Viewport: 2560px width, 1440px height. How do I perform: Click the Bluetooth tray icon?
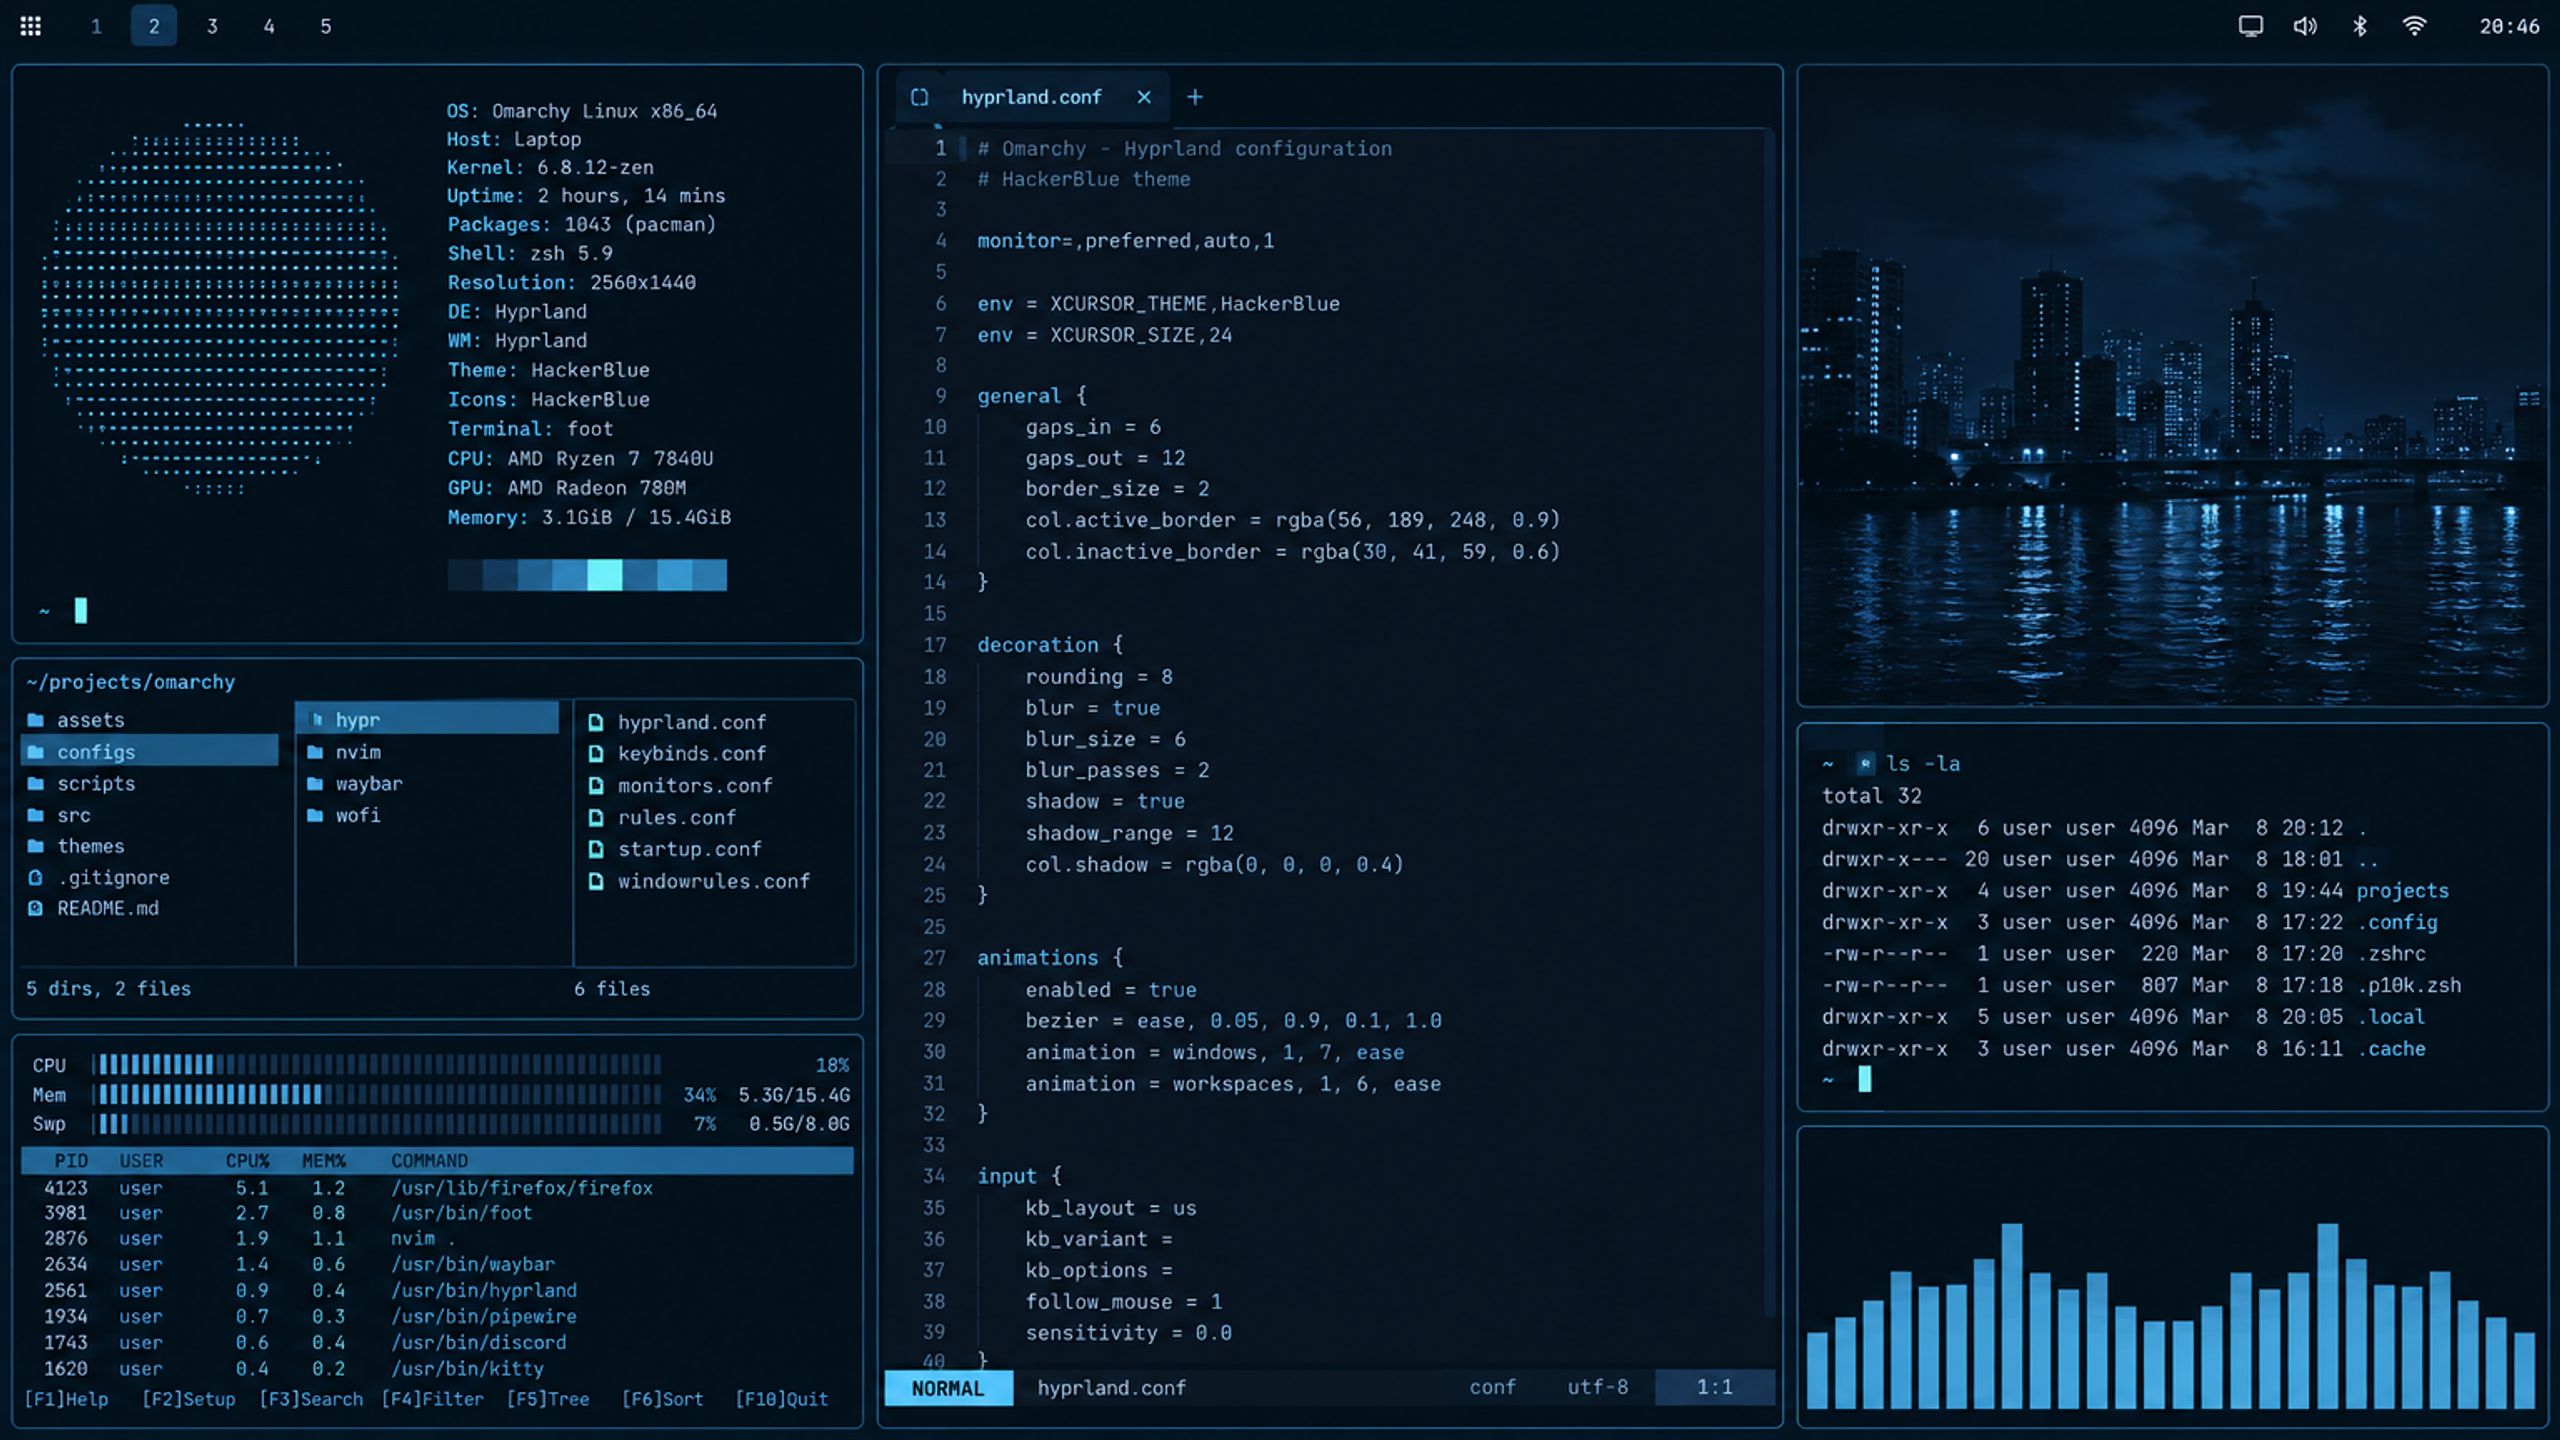[2359, 26]
